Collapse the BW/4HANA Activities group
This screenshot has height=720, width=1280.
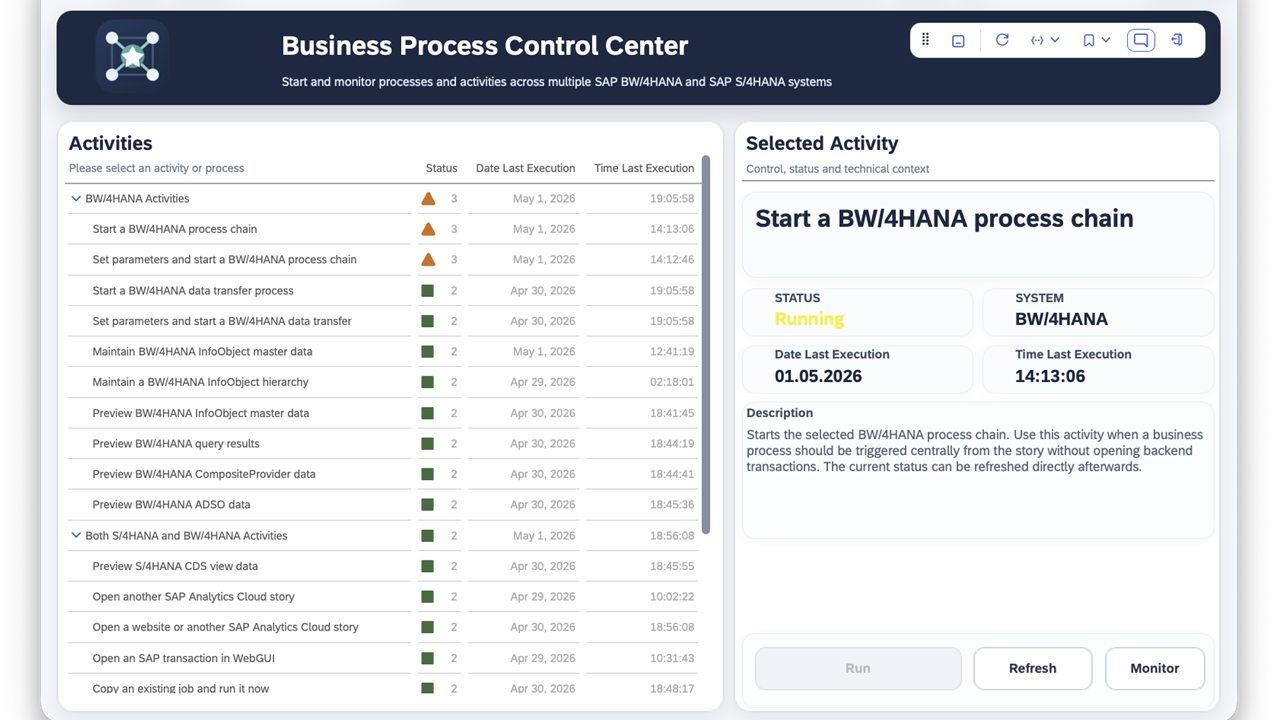point(76,199)
